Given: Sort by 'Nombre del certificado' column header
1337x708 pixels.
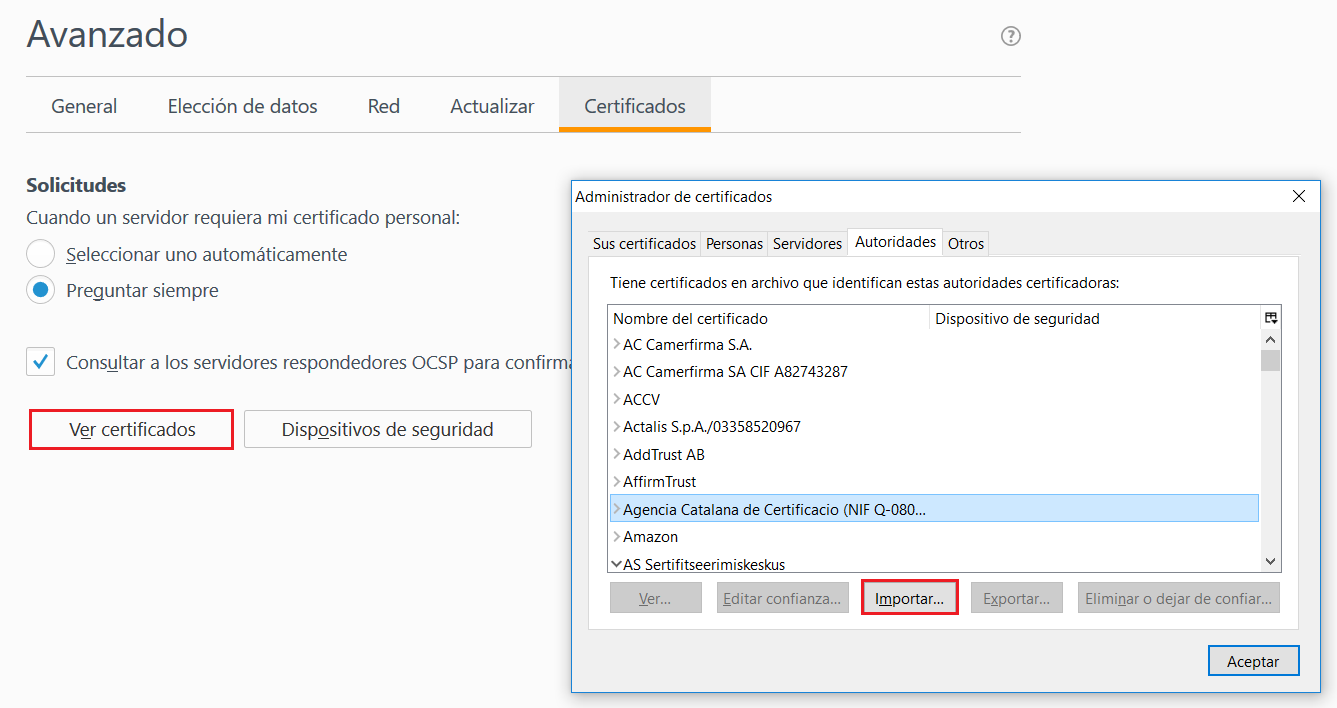Looking at the screenshot, I should click(x=768, y=318).
